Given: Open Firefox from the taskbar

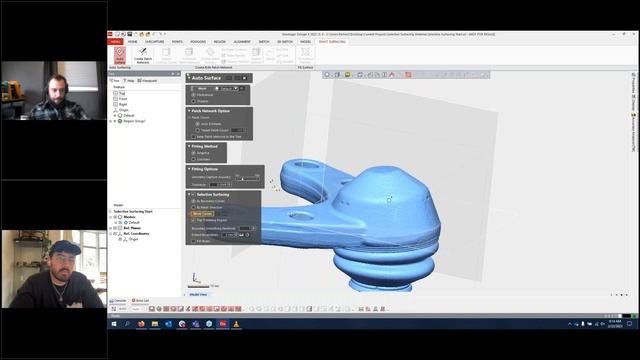Looking at the screenshot, I should point(141,324).
